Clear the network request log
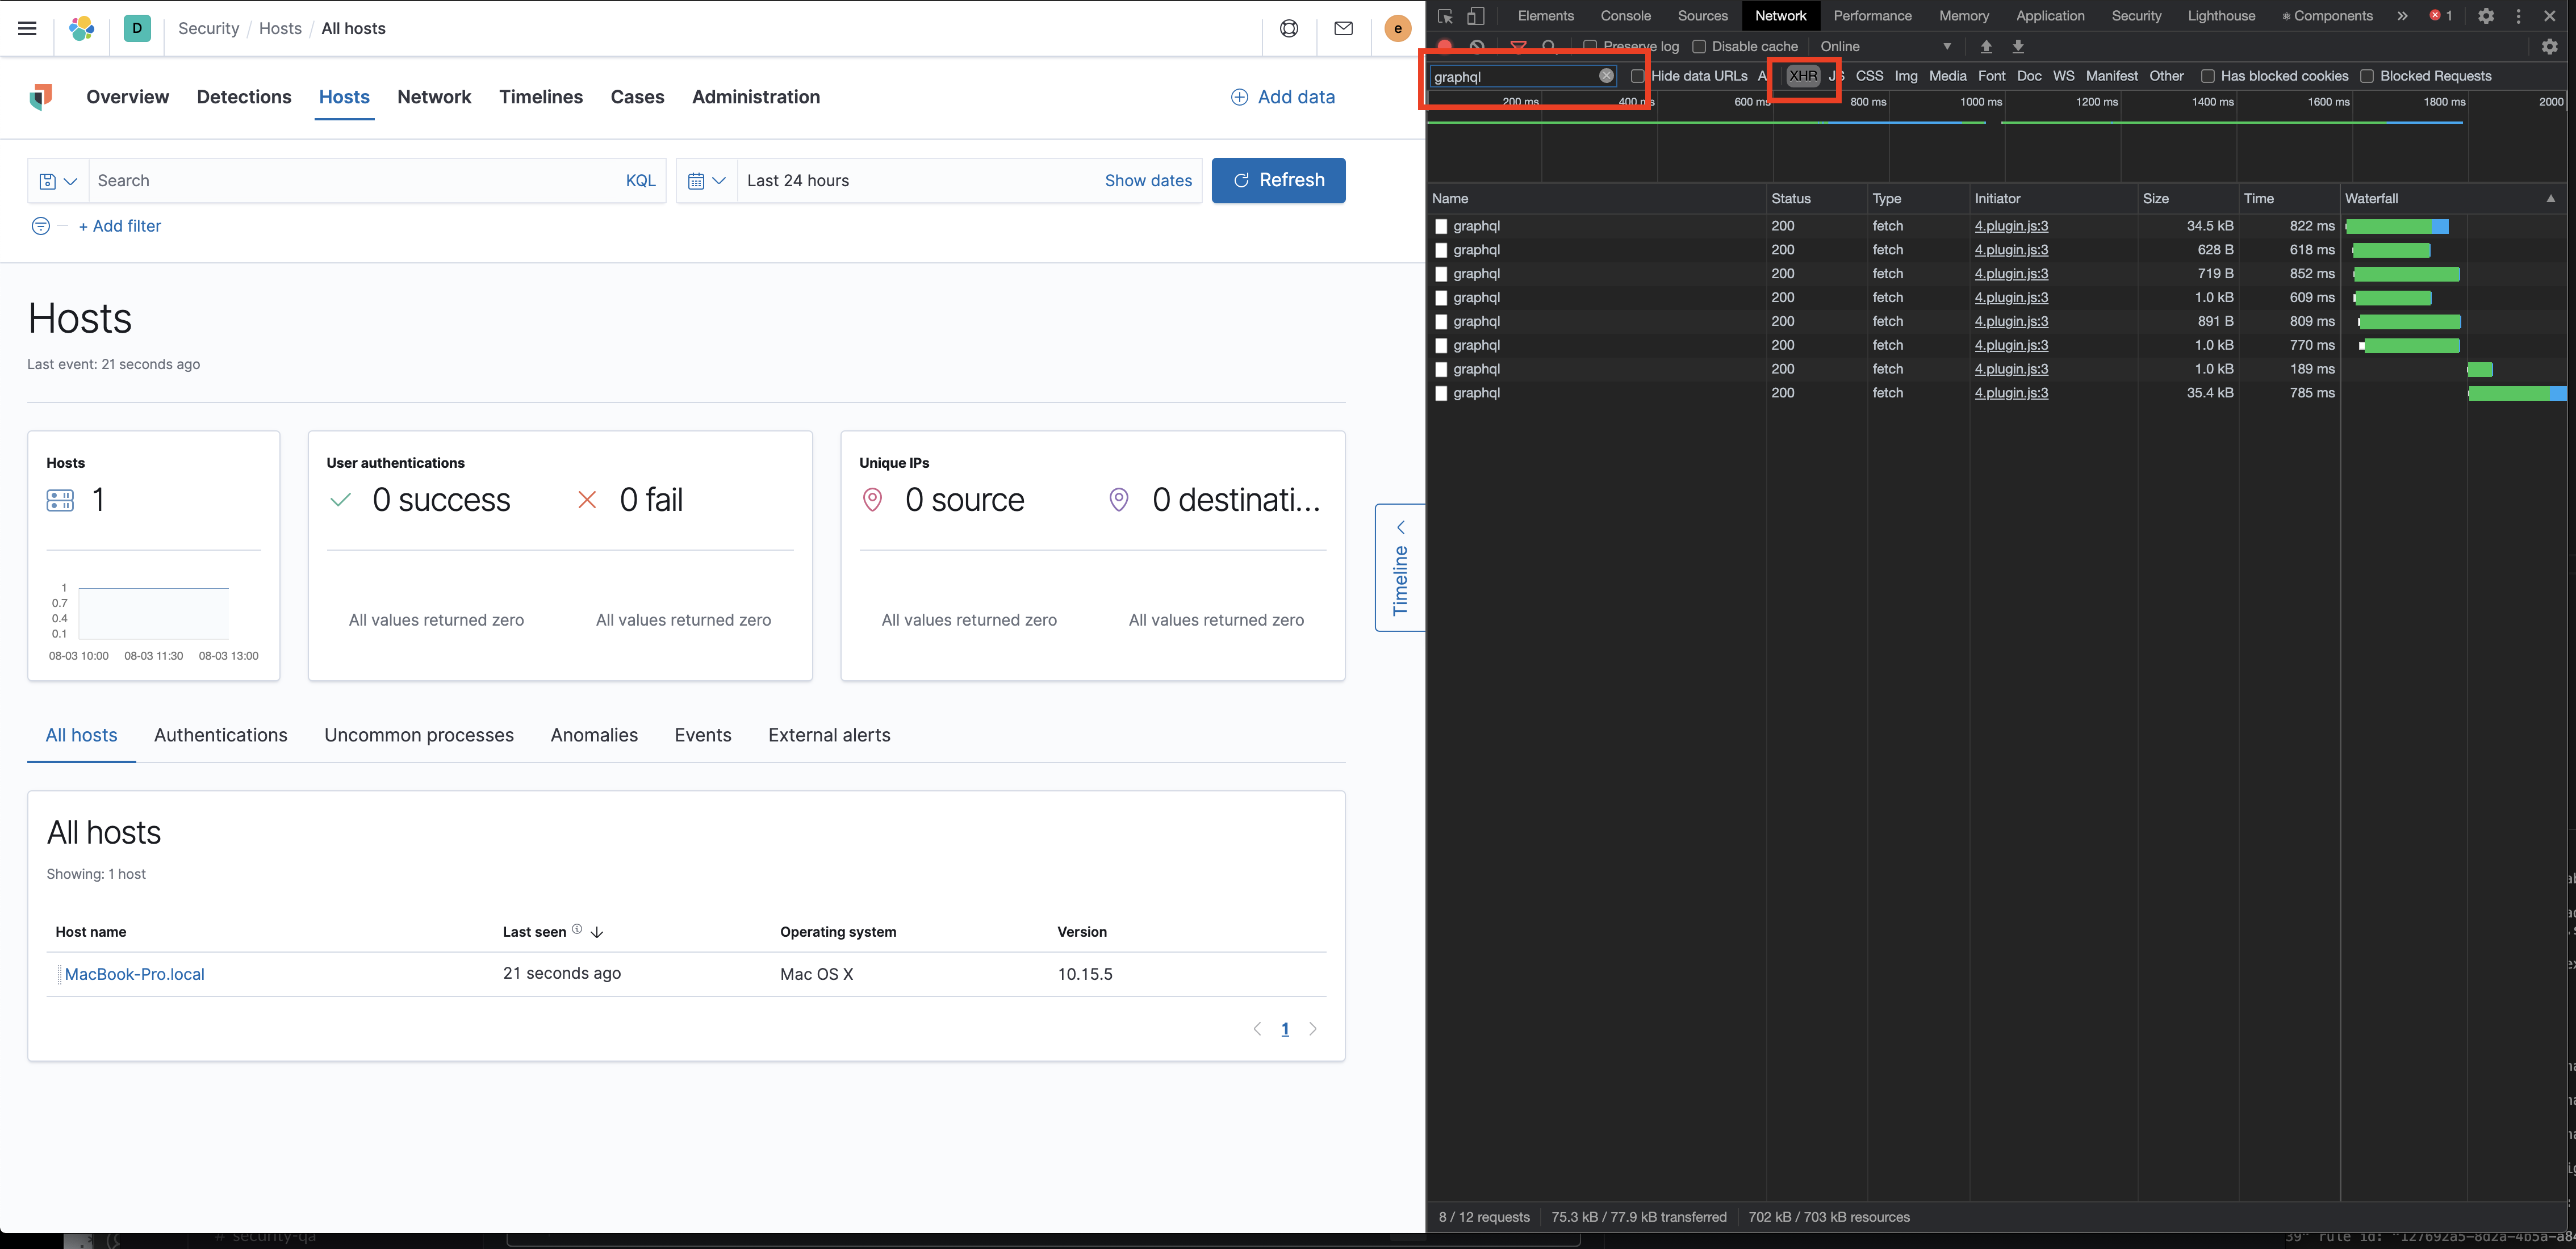This screenshot has height=1249, width=2576. click(x=1477, y=46)
